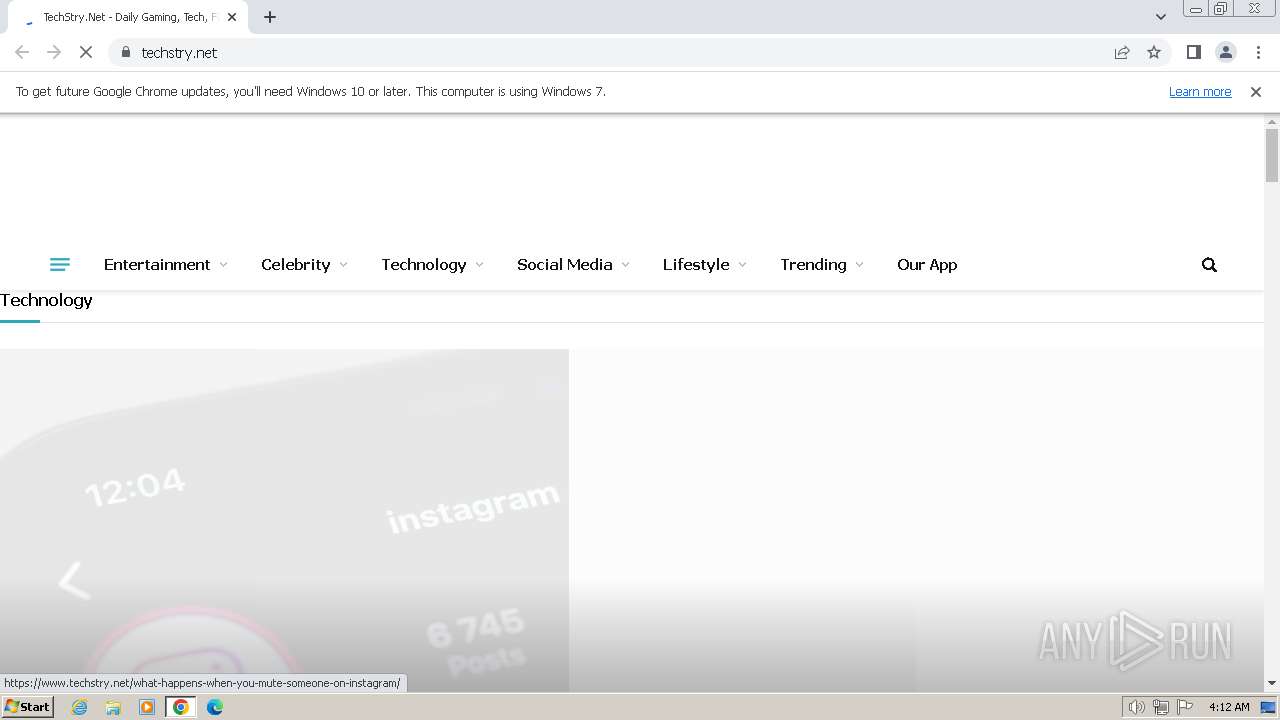Click the Chrome taskbar icon
Viewport: 1280px width, 720px height.
(x=181, y=707)
